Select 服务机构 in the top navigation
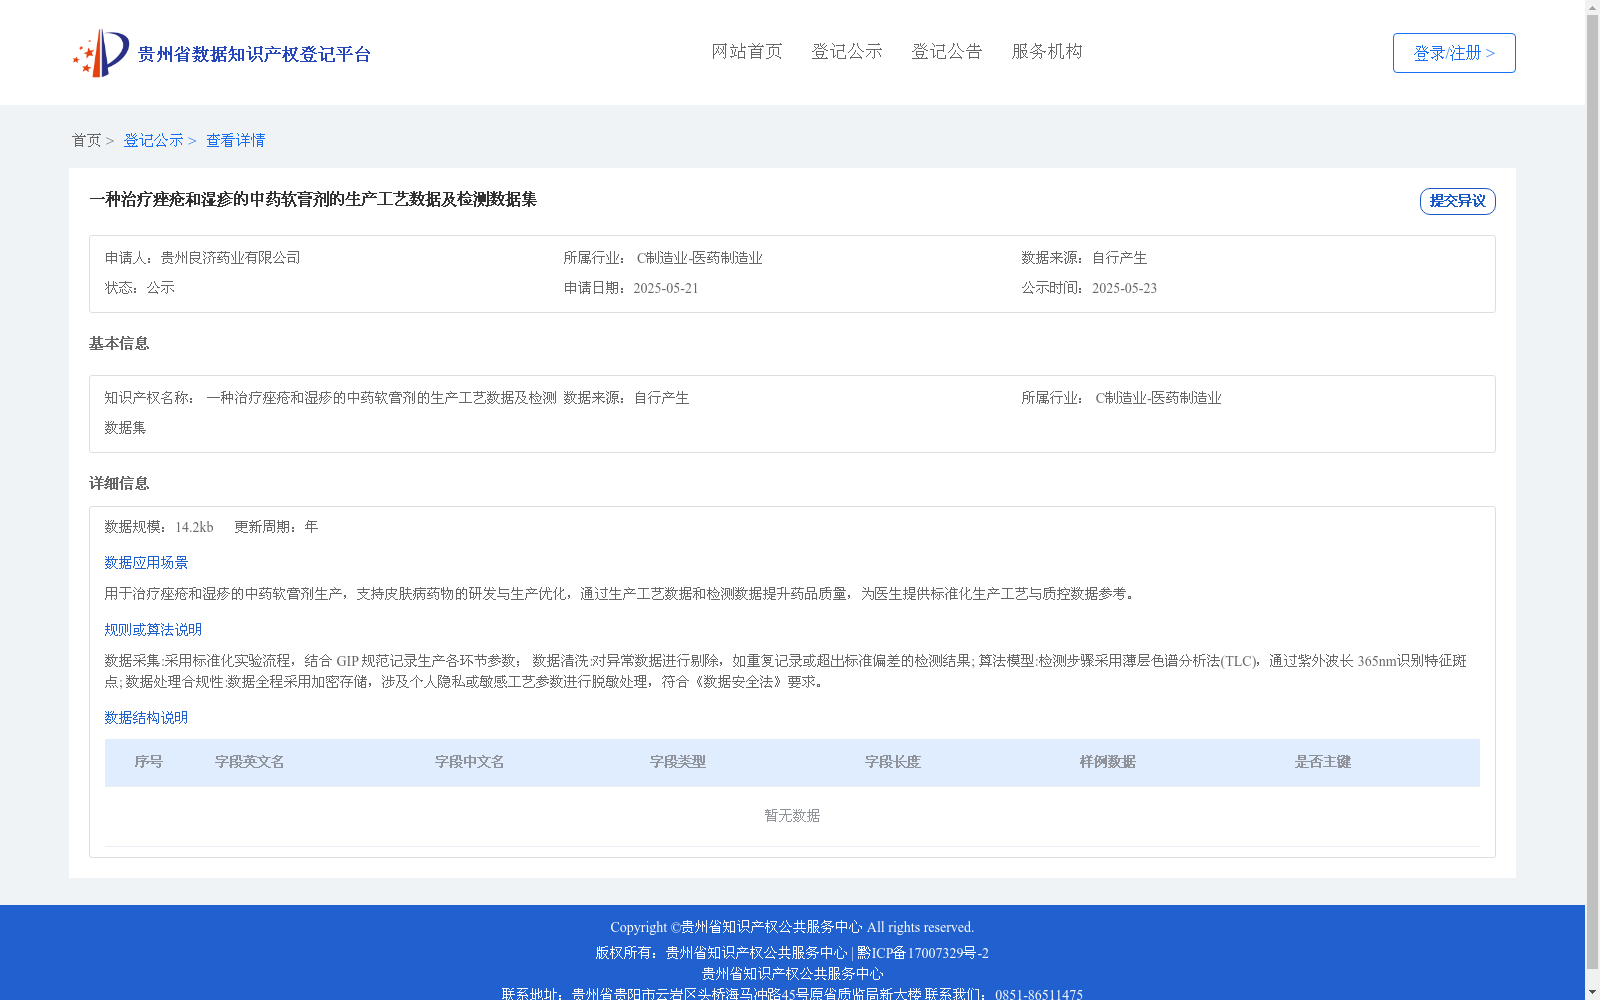 tap(1047, 52)
